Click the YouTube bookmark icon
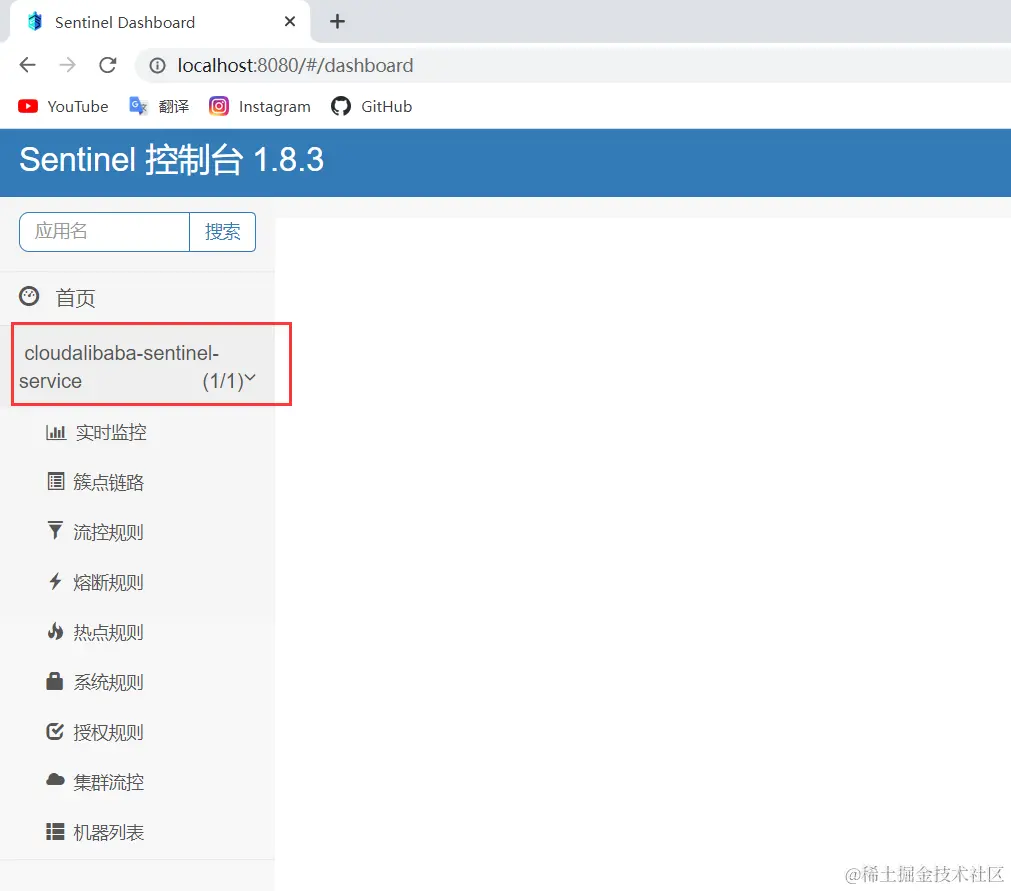Viewport: 1011px width, 891px height. pos(28,106)
